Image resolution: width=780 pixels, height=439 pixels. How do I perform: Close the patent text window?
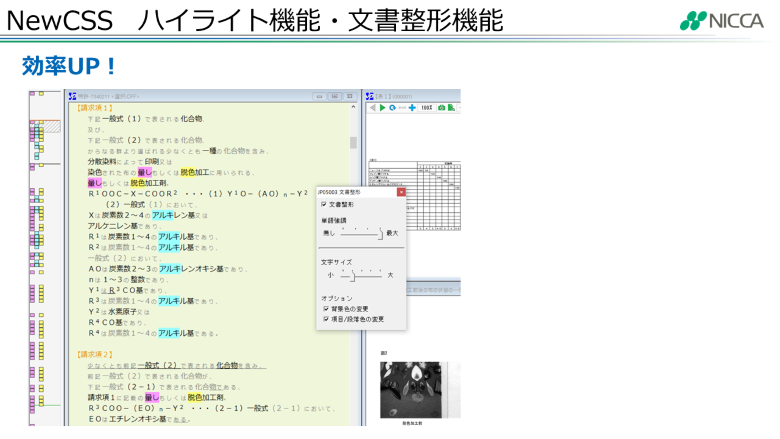tap(350, 96)
